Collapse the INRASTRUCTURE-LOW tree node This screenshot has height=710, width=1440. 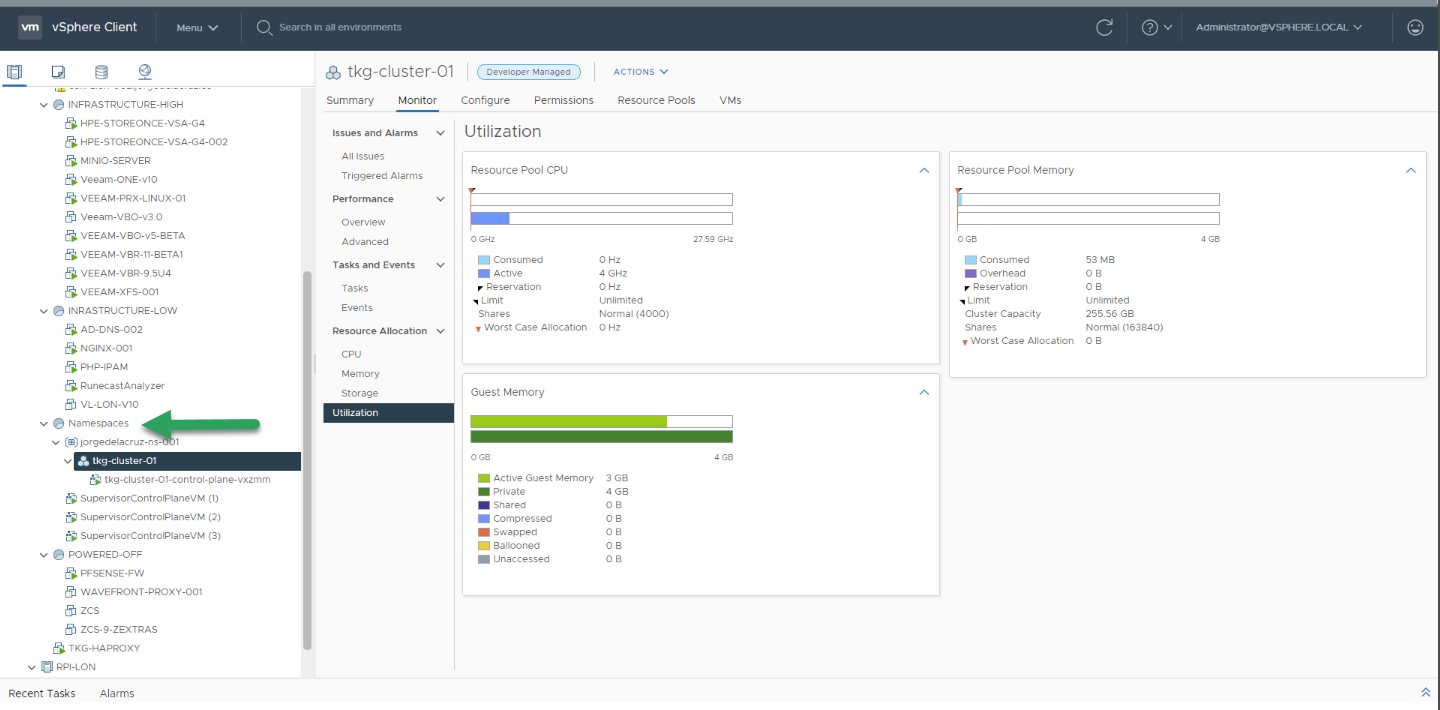pyautogui.click(x=44, y=311)
